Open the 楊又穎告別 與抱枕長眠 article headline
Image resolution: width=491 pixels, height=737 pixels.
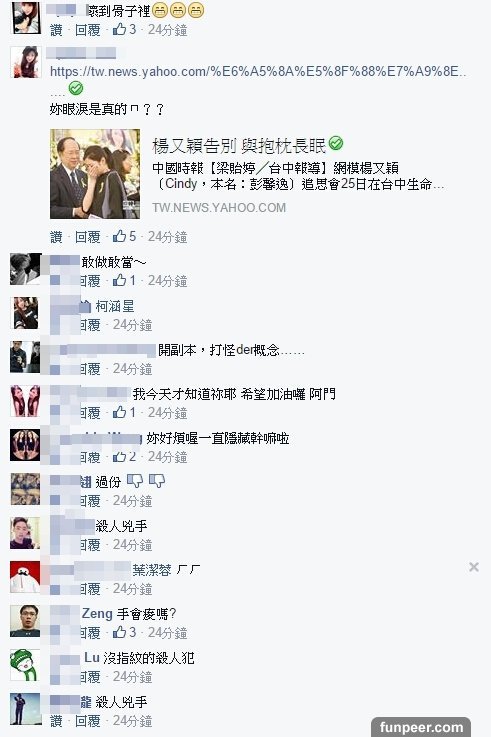point(239,146)
